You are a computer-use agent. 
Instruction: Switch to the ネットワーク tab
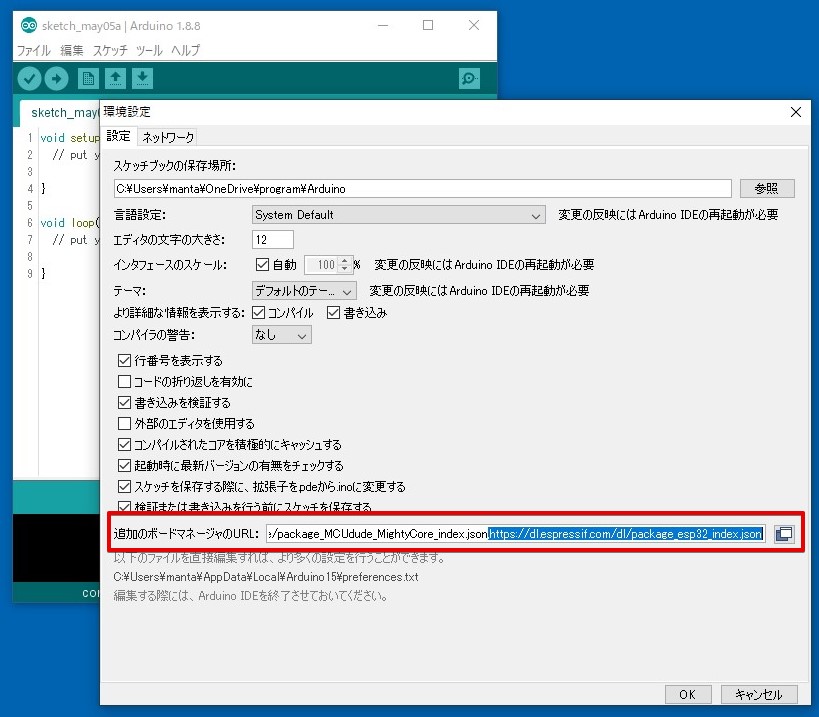click(x=168, y=137)
